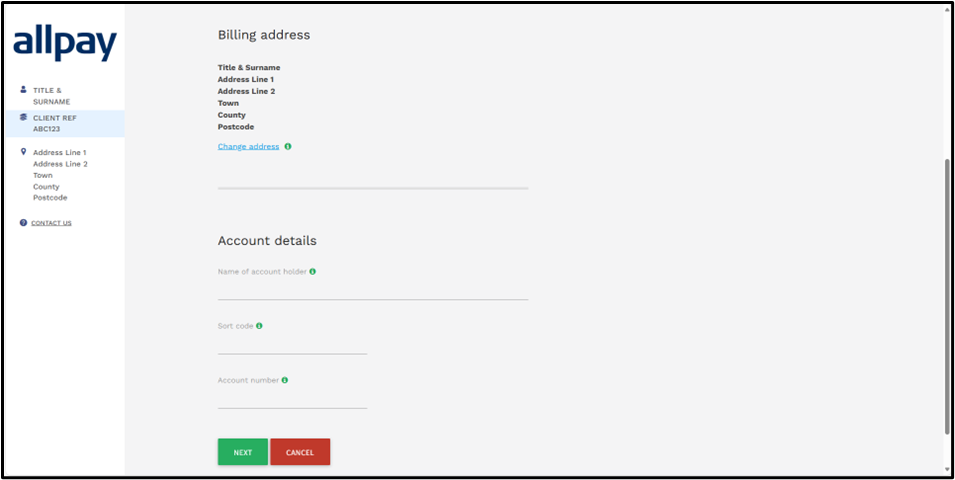The height and width of the screenshot is (480, 955).
Task: Click Address Line 1 in the sidebar
Action: coord(60,153)
